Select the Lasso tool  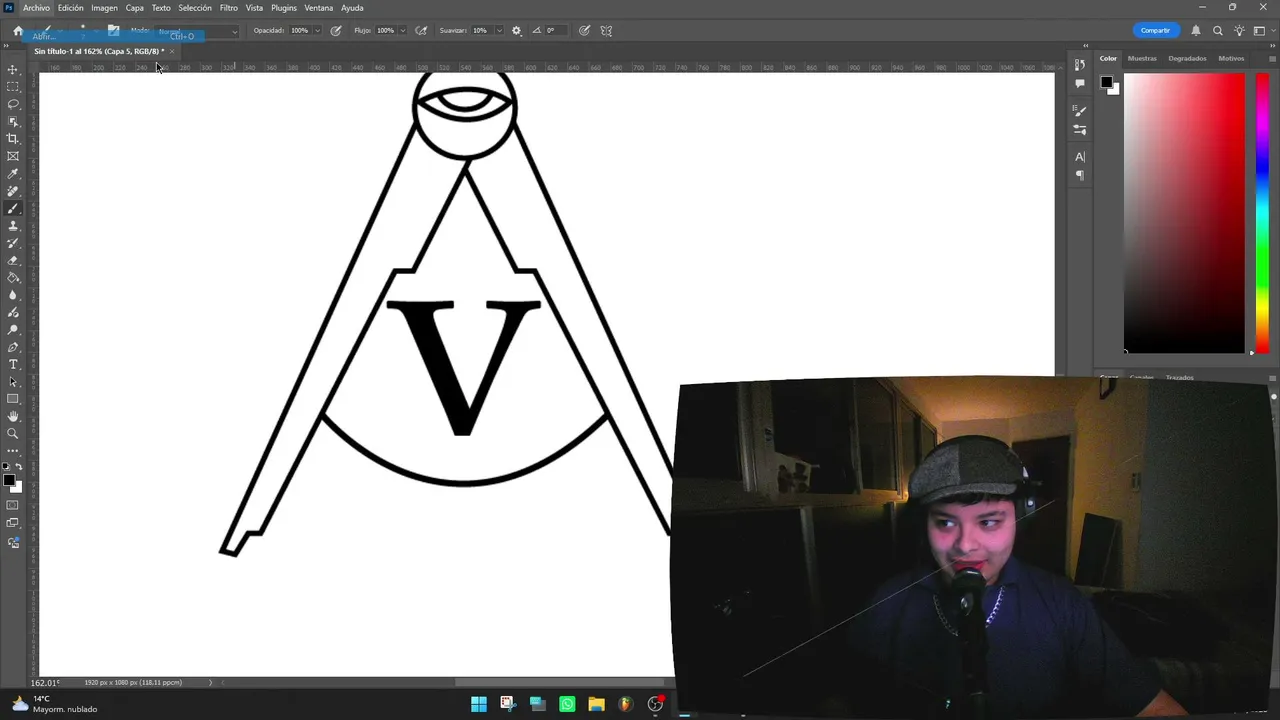tap(13, 104)
